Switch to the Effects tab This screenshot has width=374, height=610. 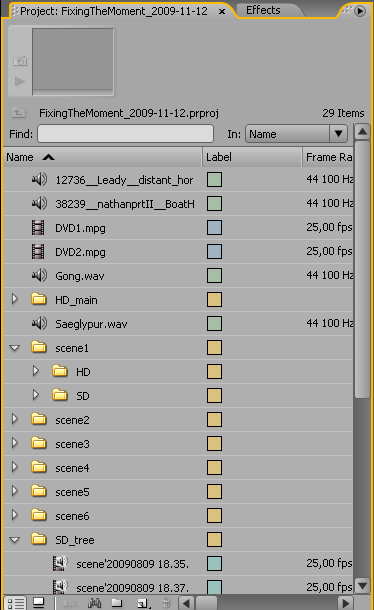click(263, 10)
